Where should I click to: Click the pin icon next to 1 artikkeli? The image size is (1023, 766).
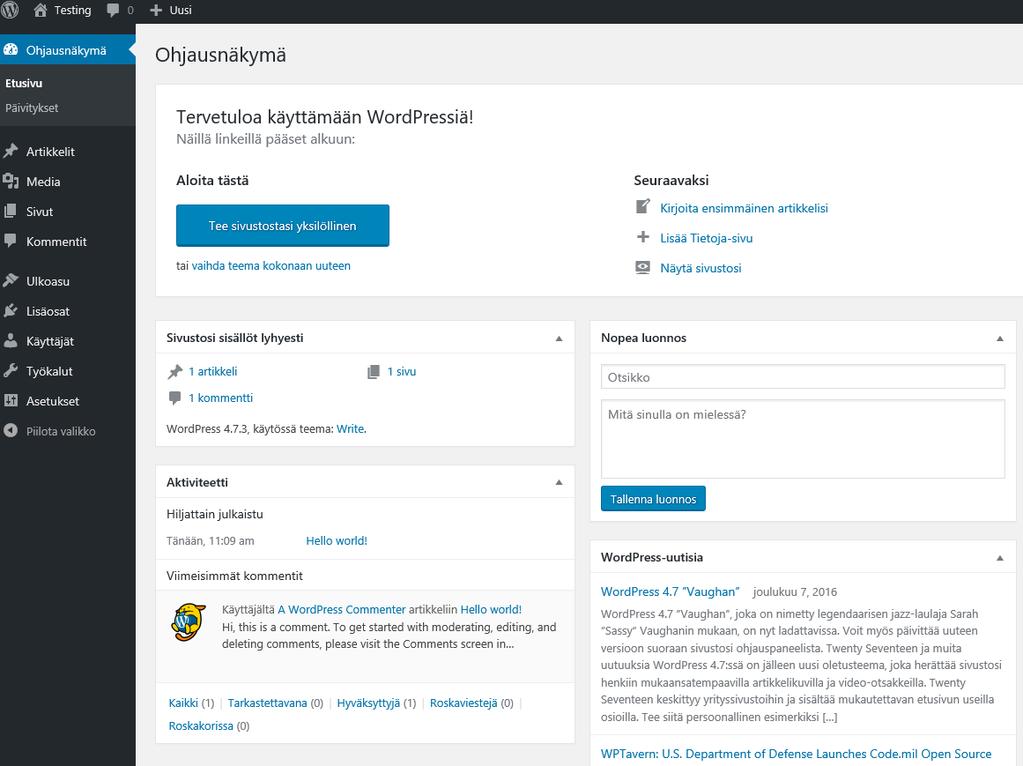coord(175,372)
